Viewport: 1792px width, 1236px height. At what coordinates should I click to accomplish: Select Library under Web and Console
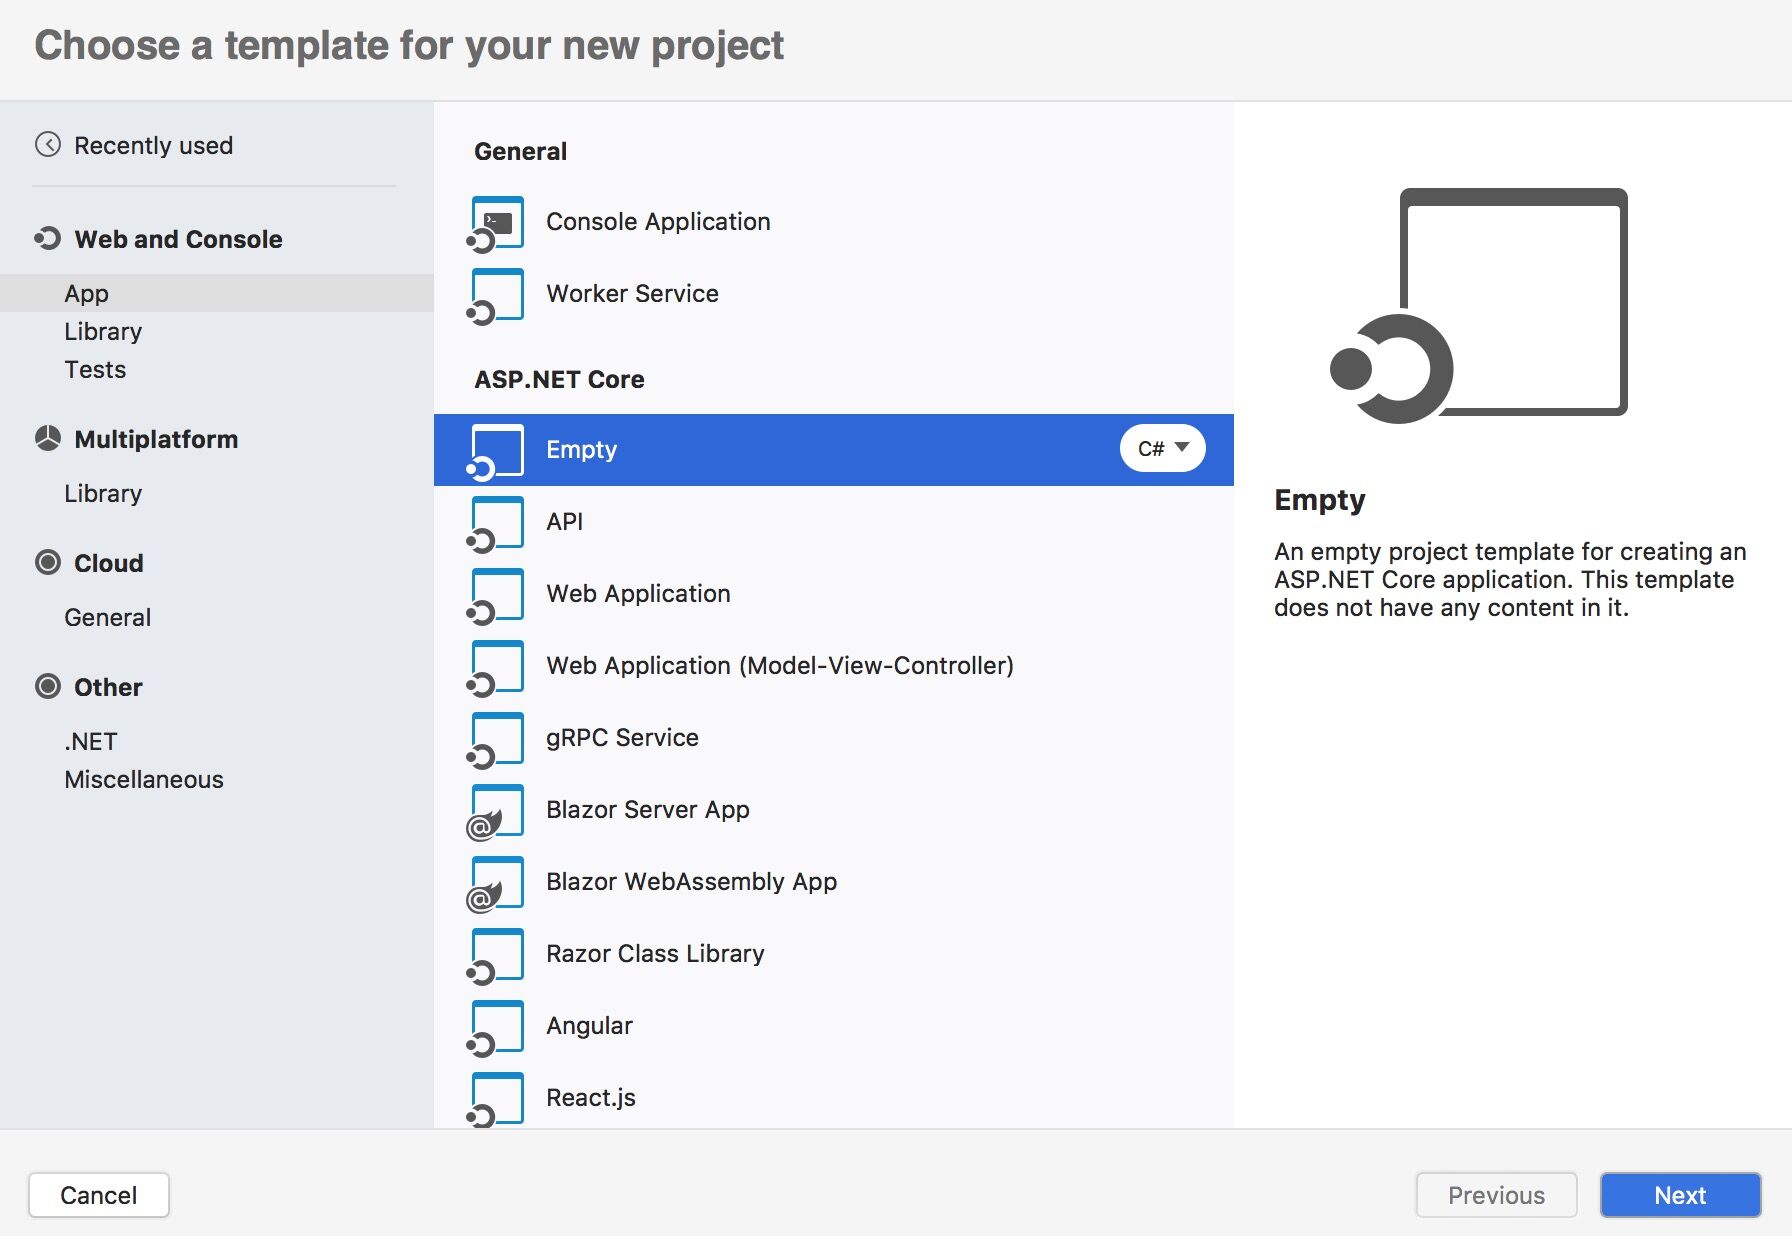pos(103,331)
